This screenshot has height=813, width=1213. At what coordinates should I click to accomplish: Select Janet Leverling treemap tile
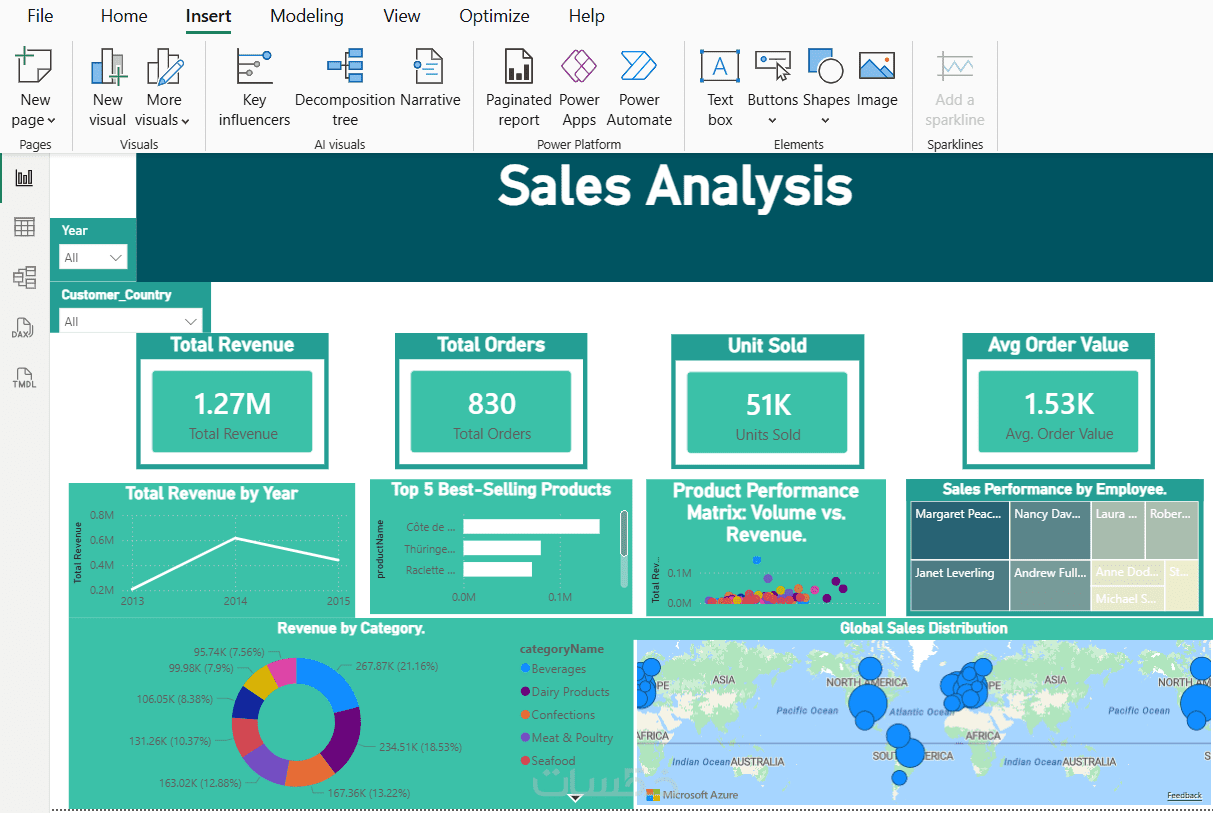(960, 586)
